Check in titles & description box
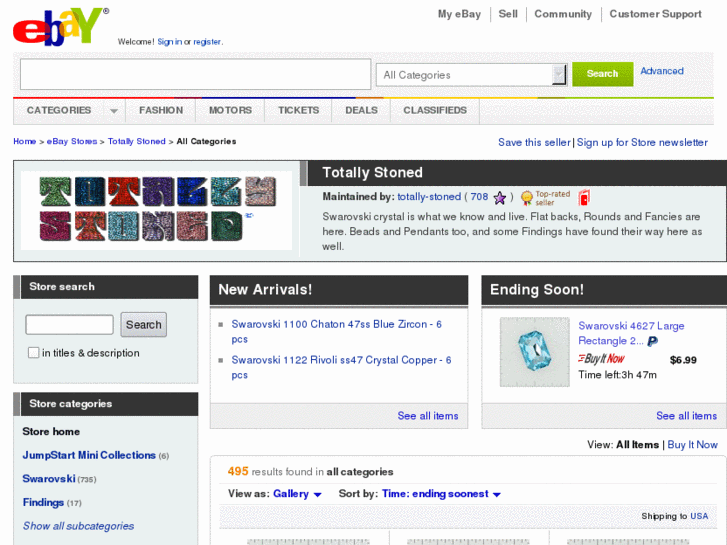 [33, 353]
